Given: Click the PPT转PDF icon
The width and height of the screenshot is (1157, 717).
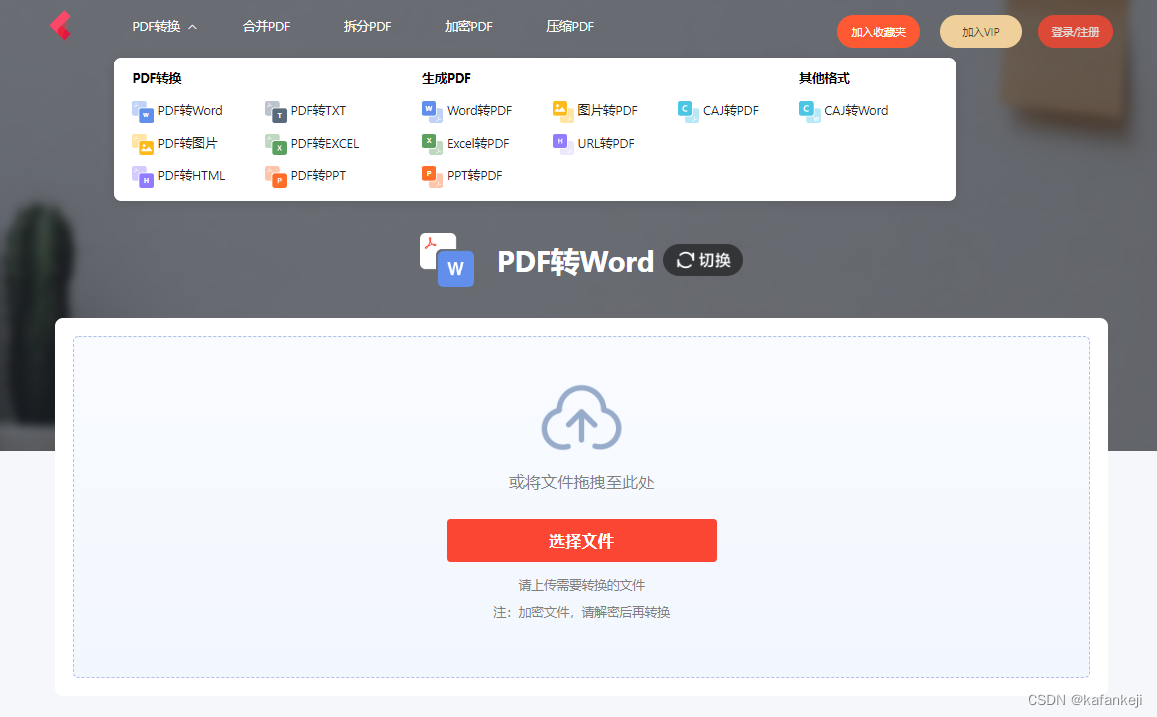Looking at the screenshot, I should pyautogui.click(x=432, y=176).
